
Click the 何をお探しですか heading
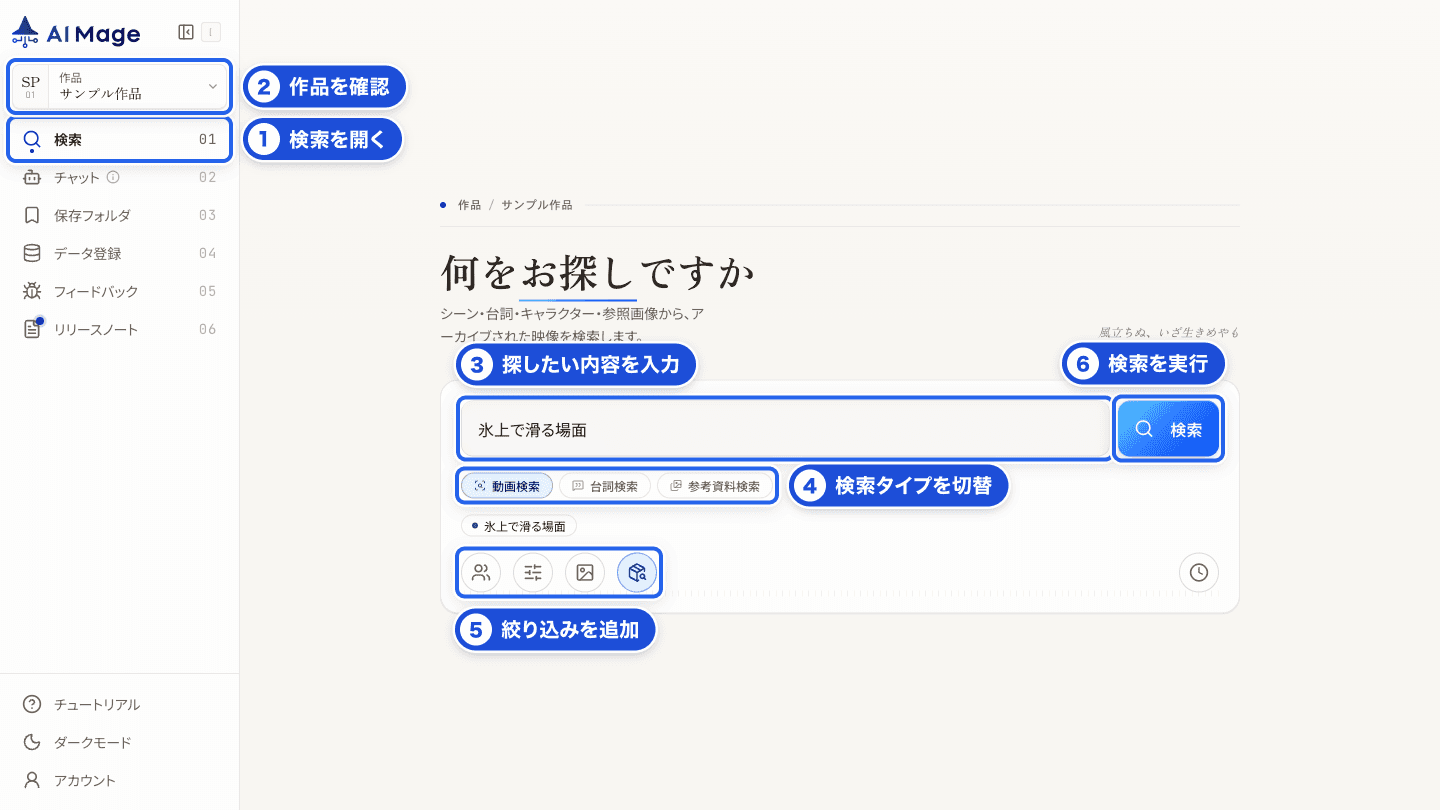598,272
